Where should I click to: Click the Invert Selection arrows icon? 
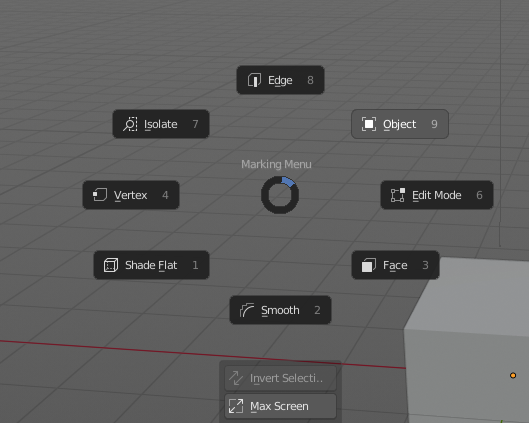[x=236, y=378]
